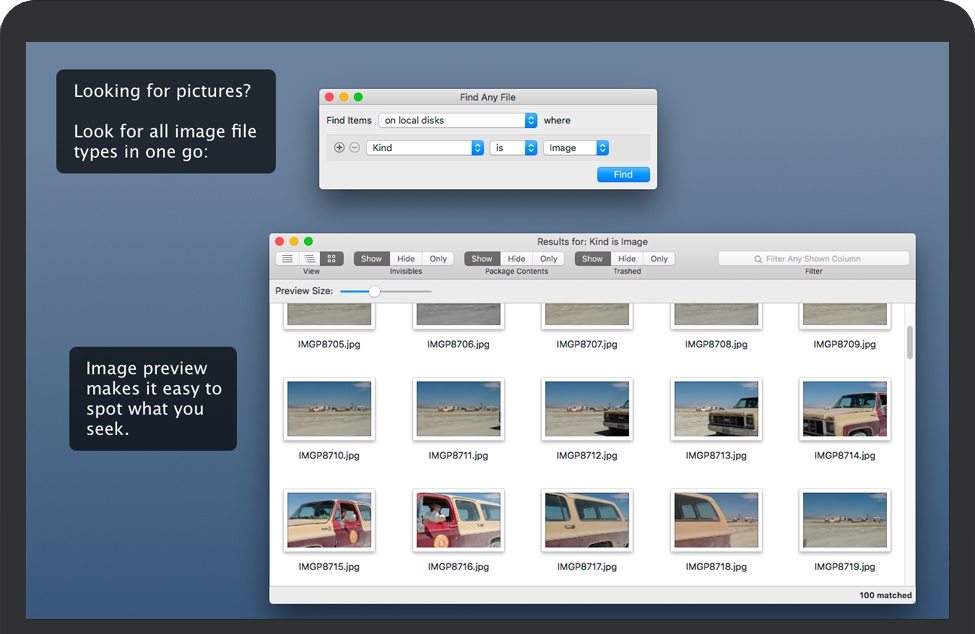Switch results to flat list view
This screenshot has height=634, width=975.
[x=287, y=259]
